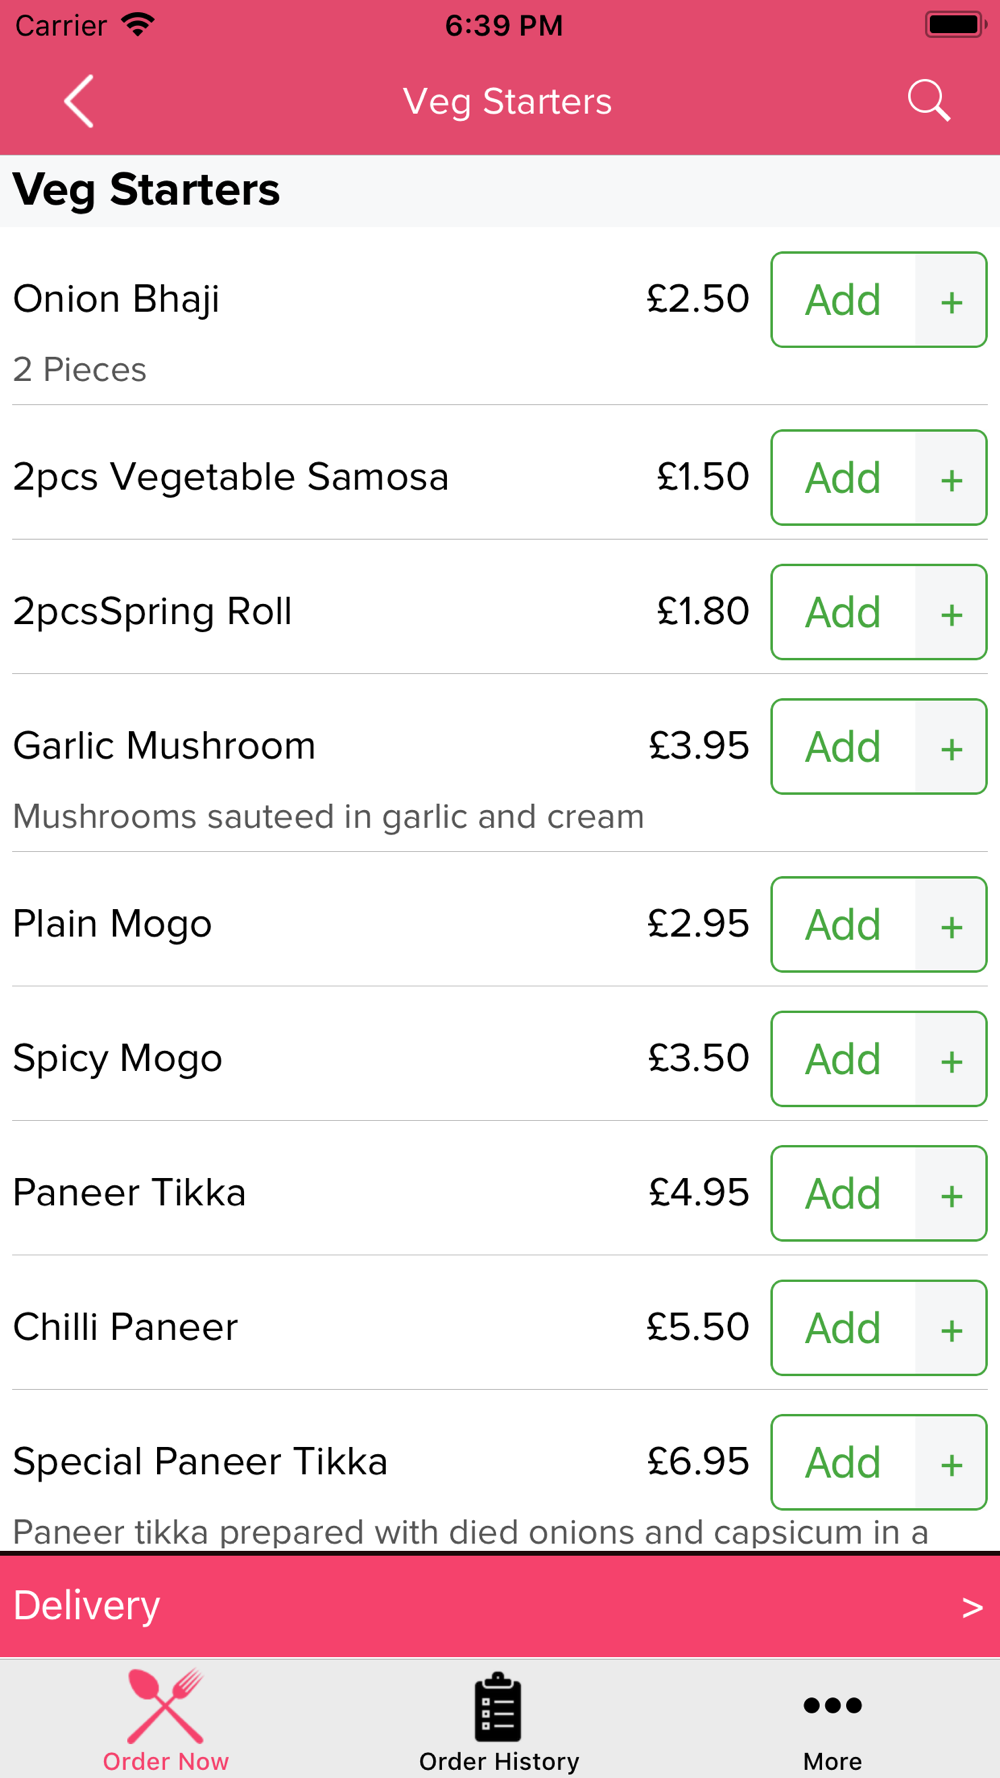This screenshot has width=1000, height=1778.
Task: Open the Delivery option banner
Action: click(x=500, y=1606)
